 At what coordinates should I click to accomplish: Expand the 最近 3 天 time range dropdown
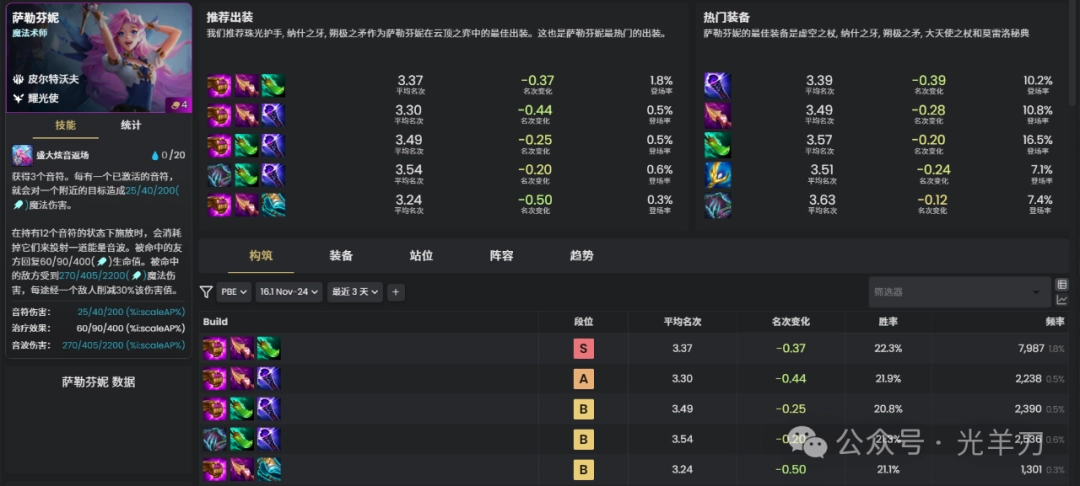[356, 292]
